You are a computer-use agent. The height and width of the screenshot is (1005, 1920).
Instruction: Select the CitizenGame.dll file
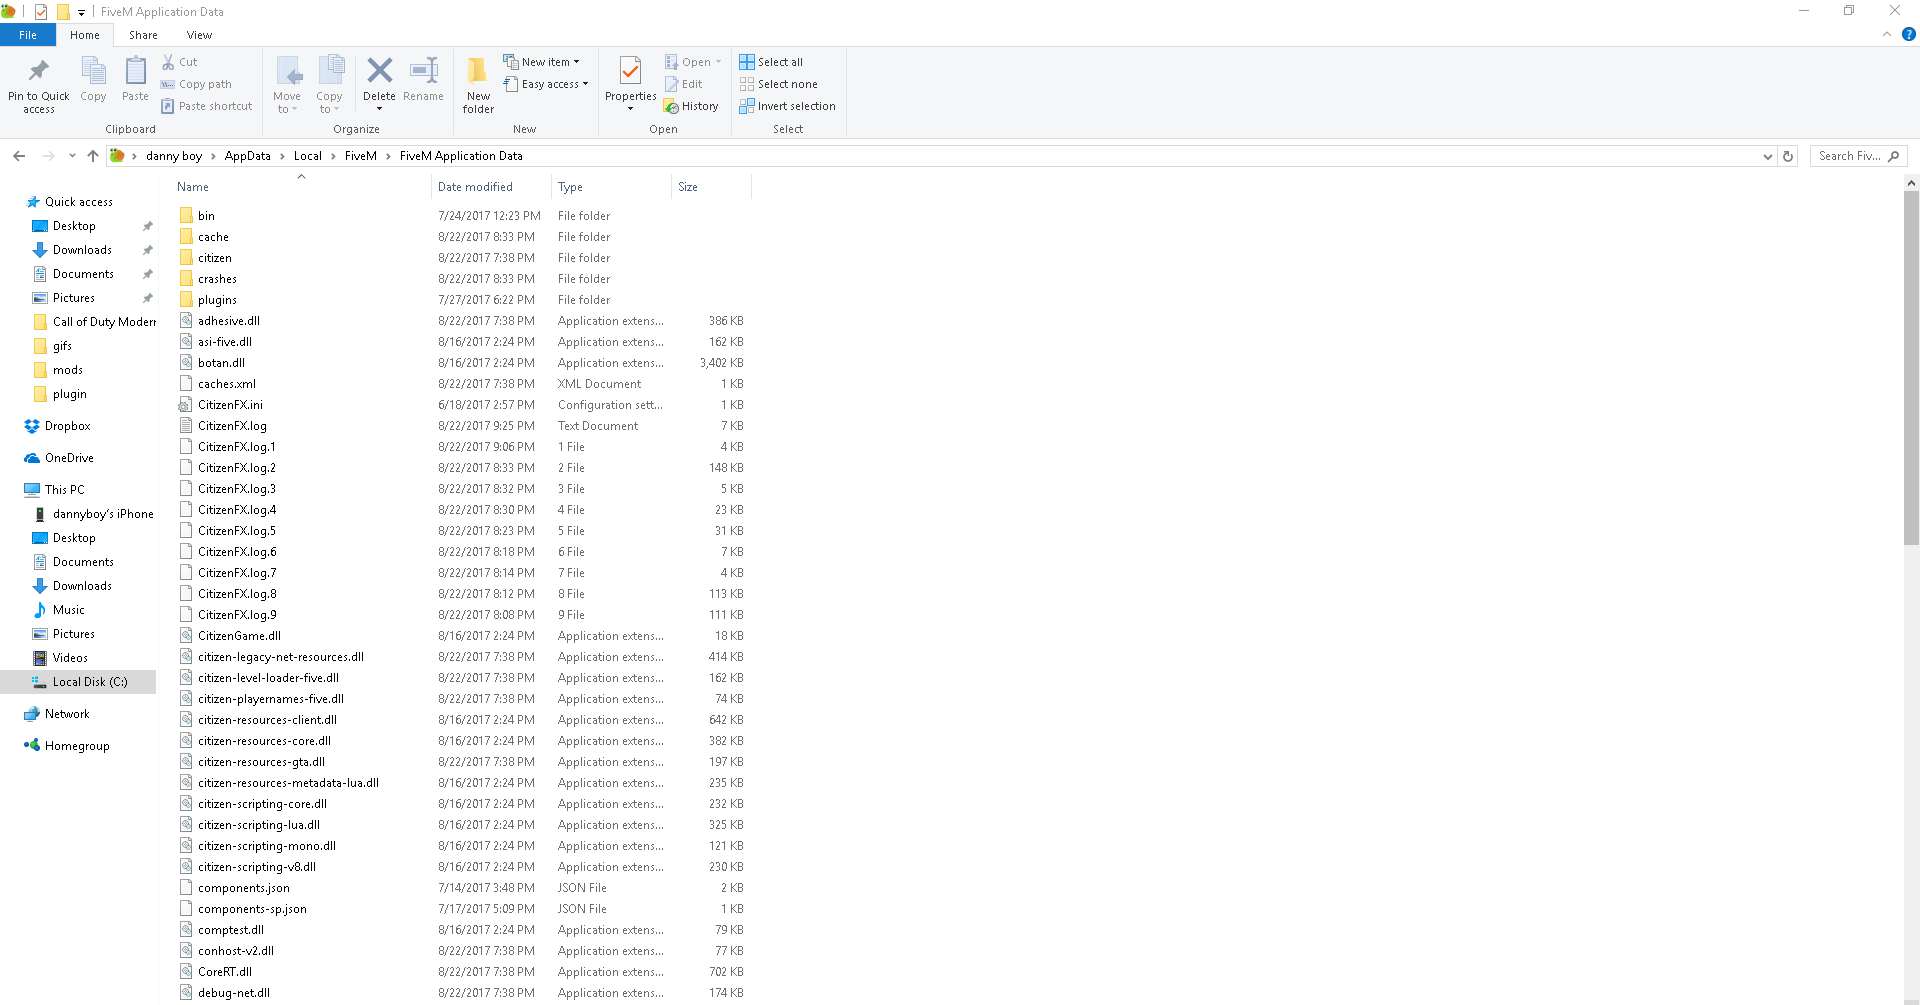(239, 636)
